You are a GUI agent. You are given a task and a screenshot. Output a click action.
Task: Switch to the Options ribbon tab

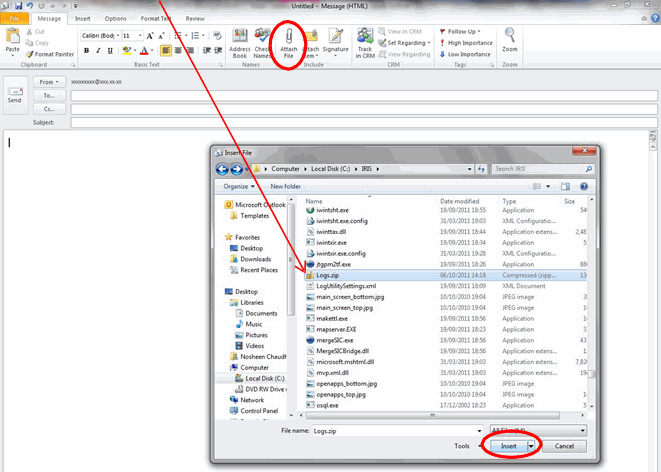[116, 19]
